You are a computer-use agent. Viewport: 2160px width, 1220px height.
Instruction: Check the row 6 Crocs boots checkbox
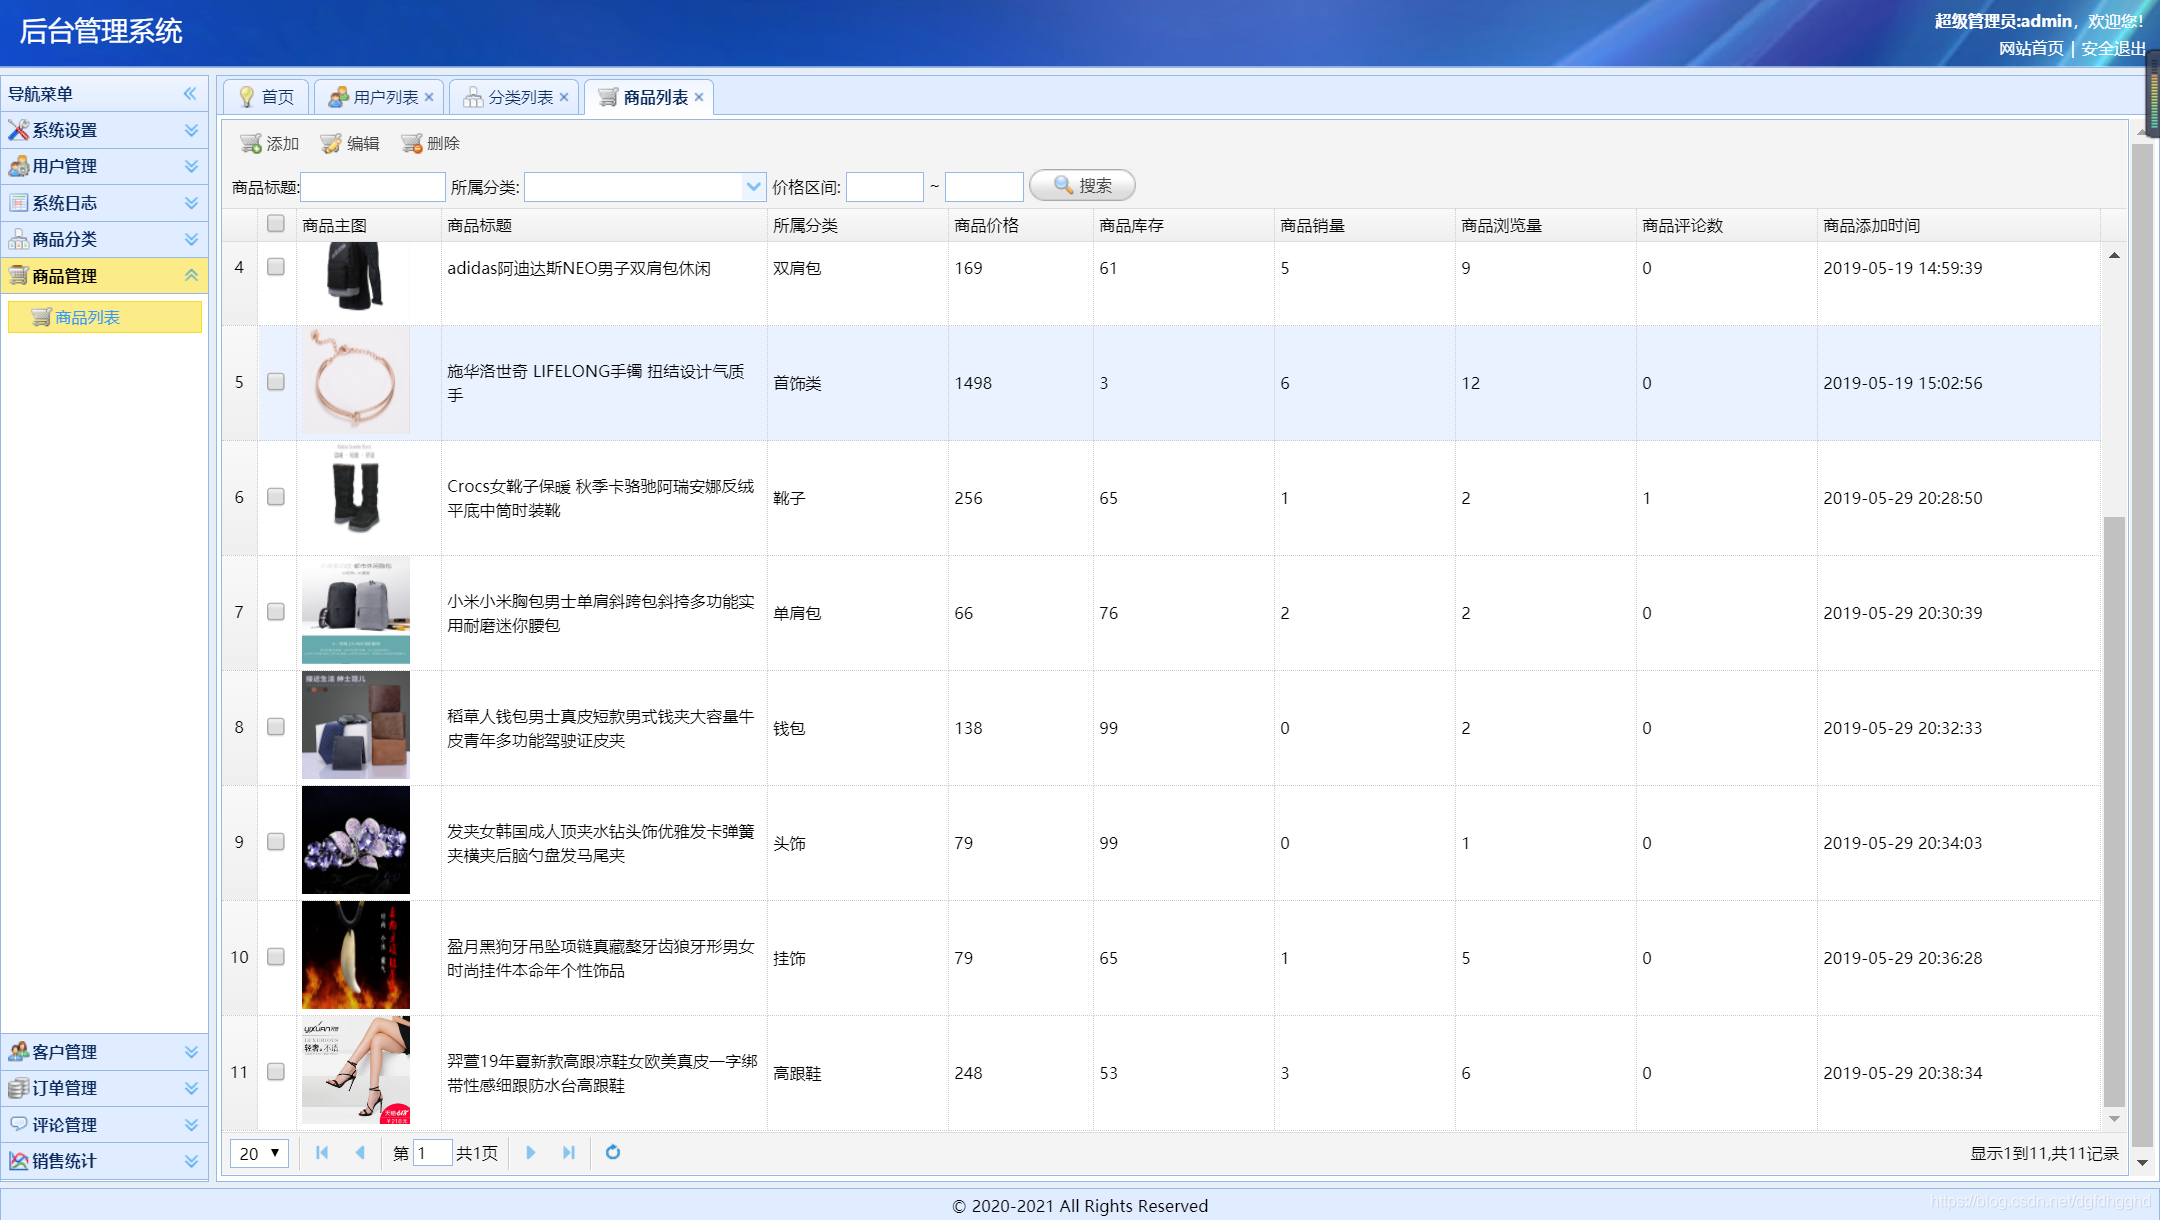pyautogui.click(x=276, y=497)
